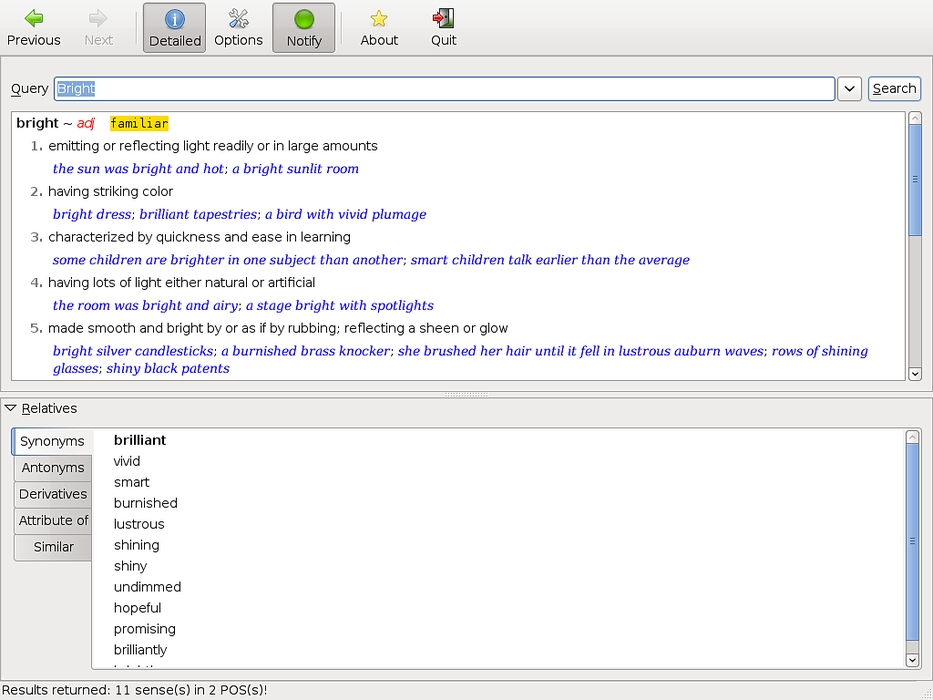Show the Similar tab
Screen dimensions: 933x700
(53, 547)
